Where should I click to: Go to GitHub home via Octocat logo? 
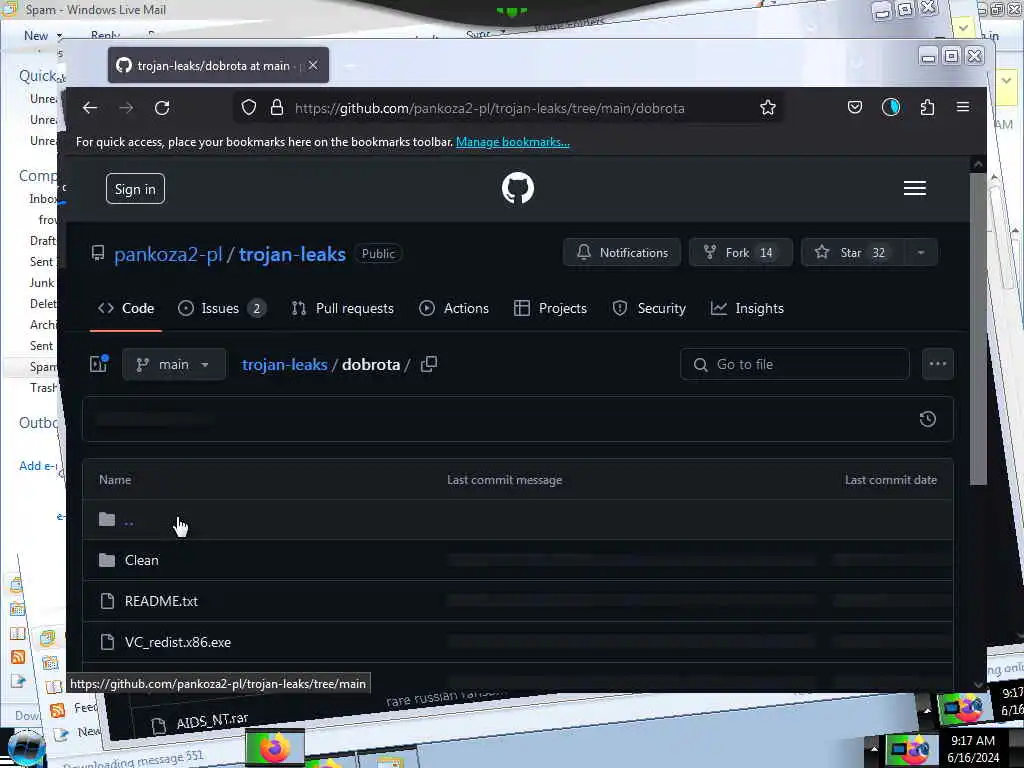[518, 188]
